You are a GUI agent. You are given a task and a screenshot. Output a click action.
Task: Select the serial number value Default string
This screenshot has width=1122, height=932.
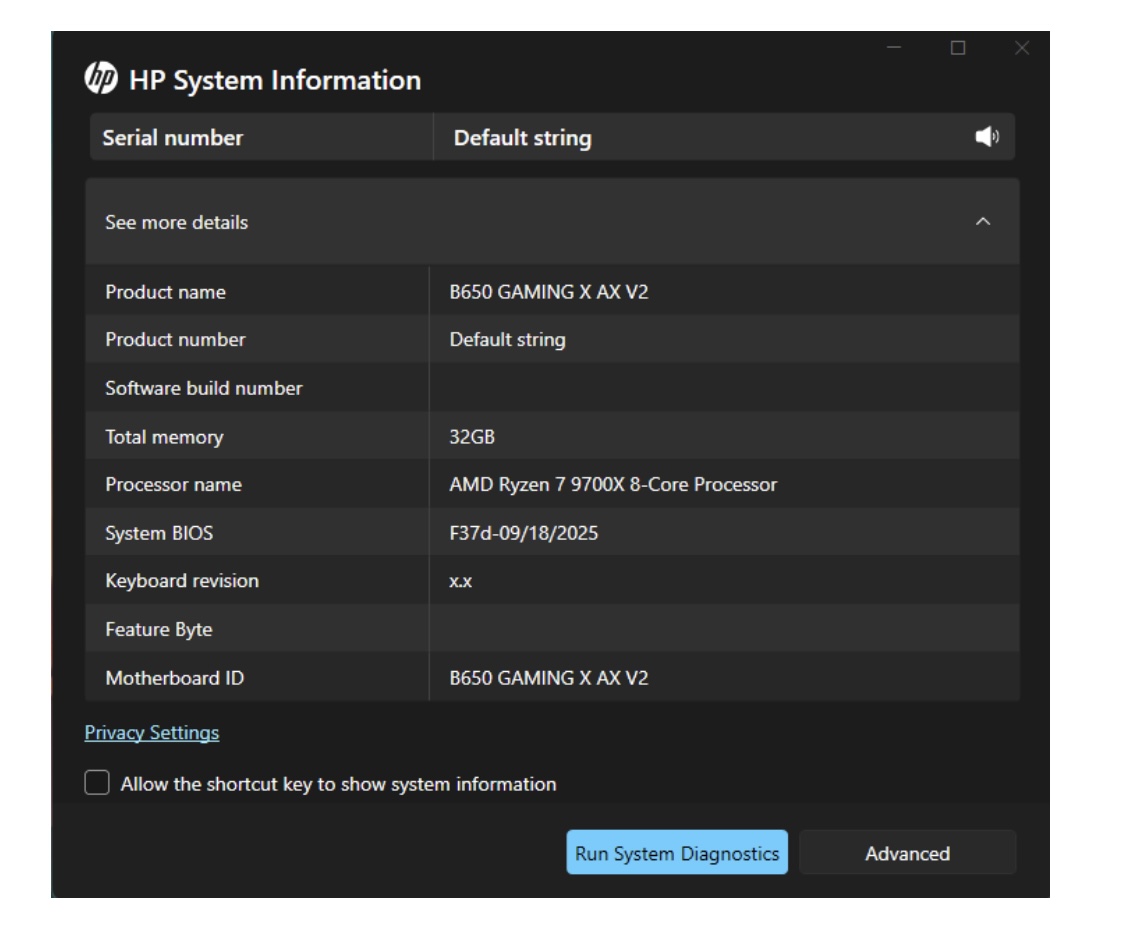pos(522,137)
